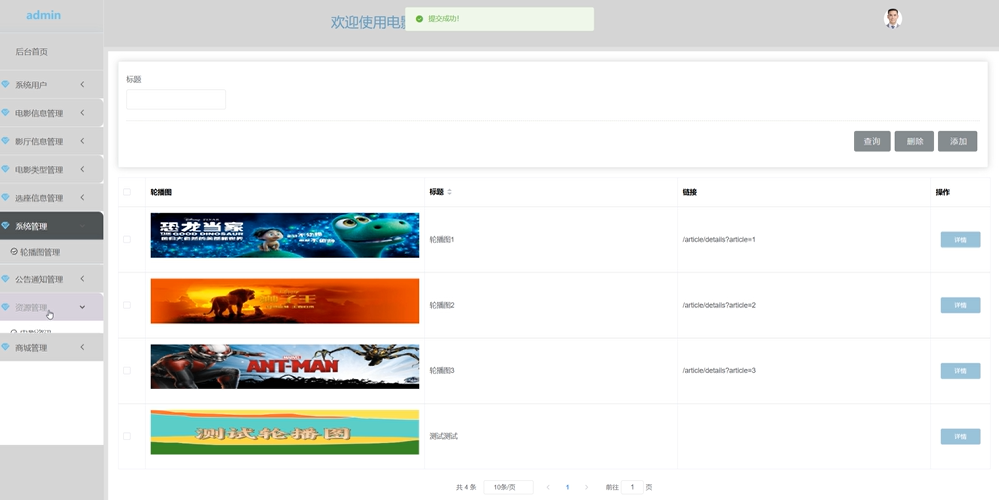Click the 删除 delete button
This screenshot has width=999, height=500.
pos(914,141)
